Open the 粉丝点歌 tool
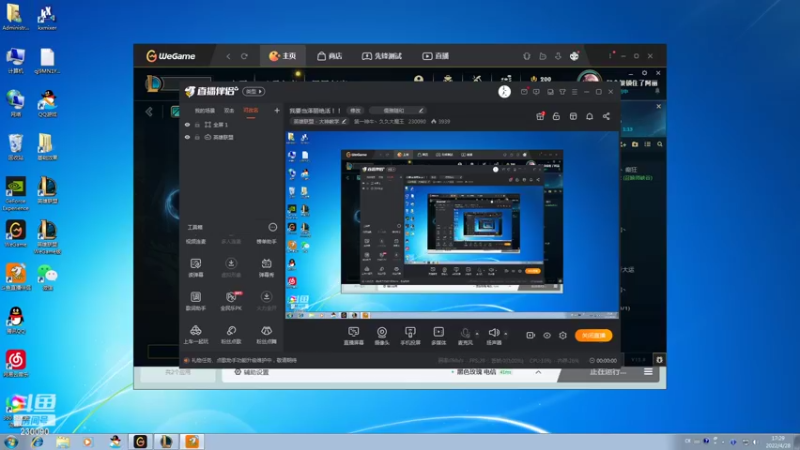 (x=231, y=335)
